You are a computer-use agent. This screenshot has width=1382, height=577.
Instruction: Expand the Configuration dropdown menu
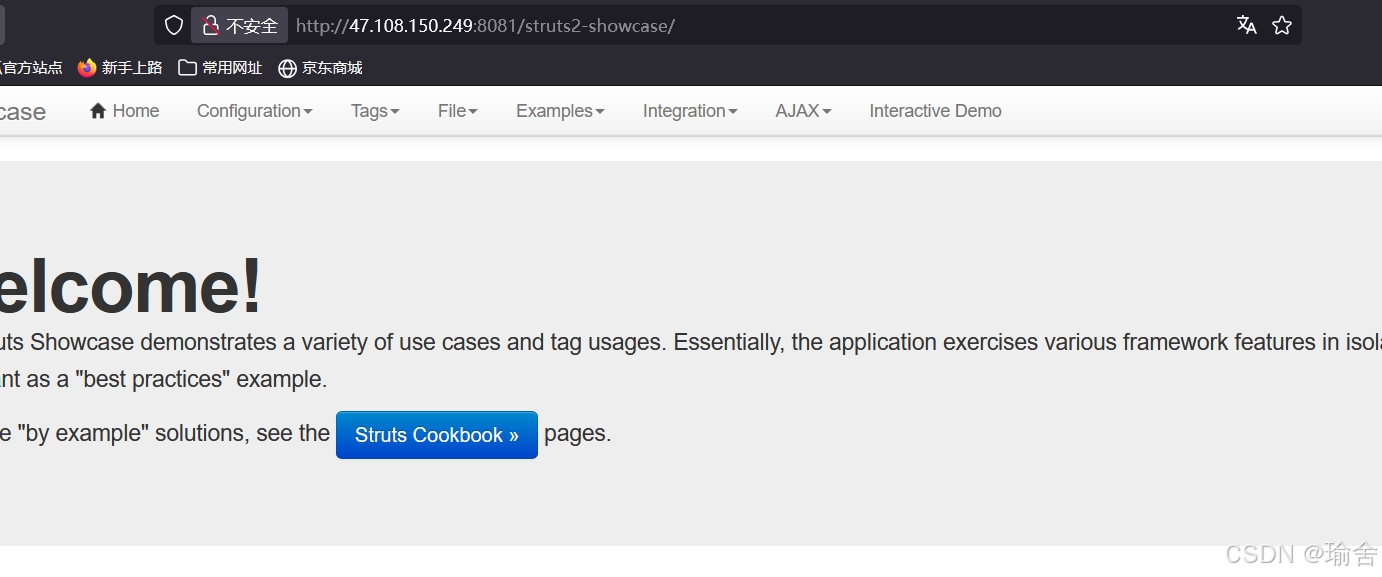point(255,111)
